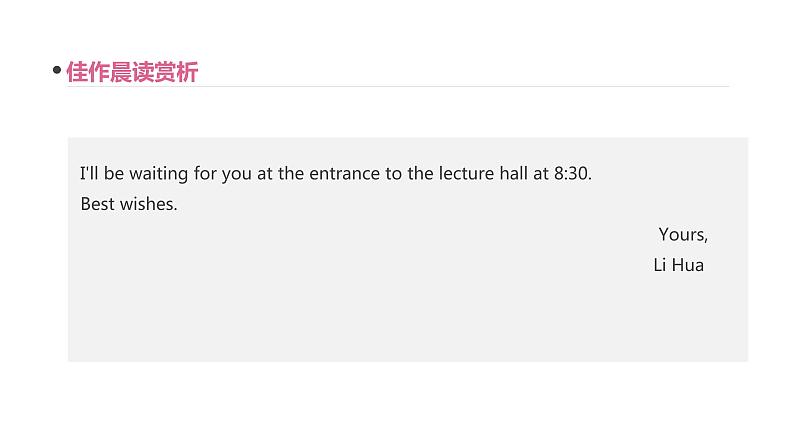Click the word "hall" before the time
Viewport: 794px width, 445px height.
coord(513,173)
